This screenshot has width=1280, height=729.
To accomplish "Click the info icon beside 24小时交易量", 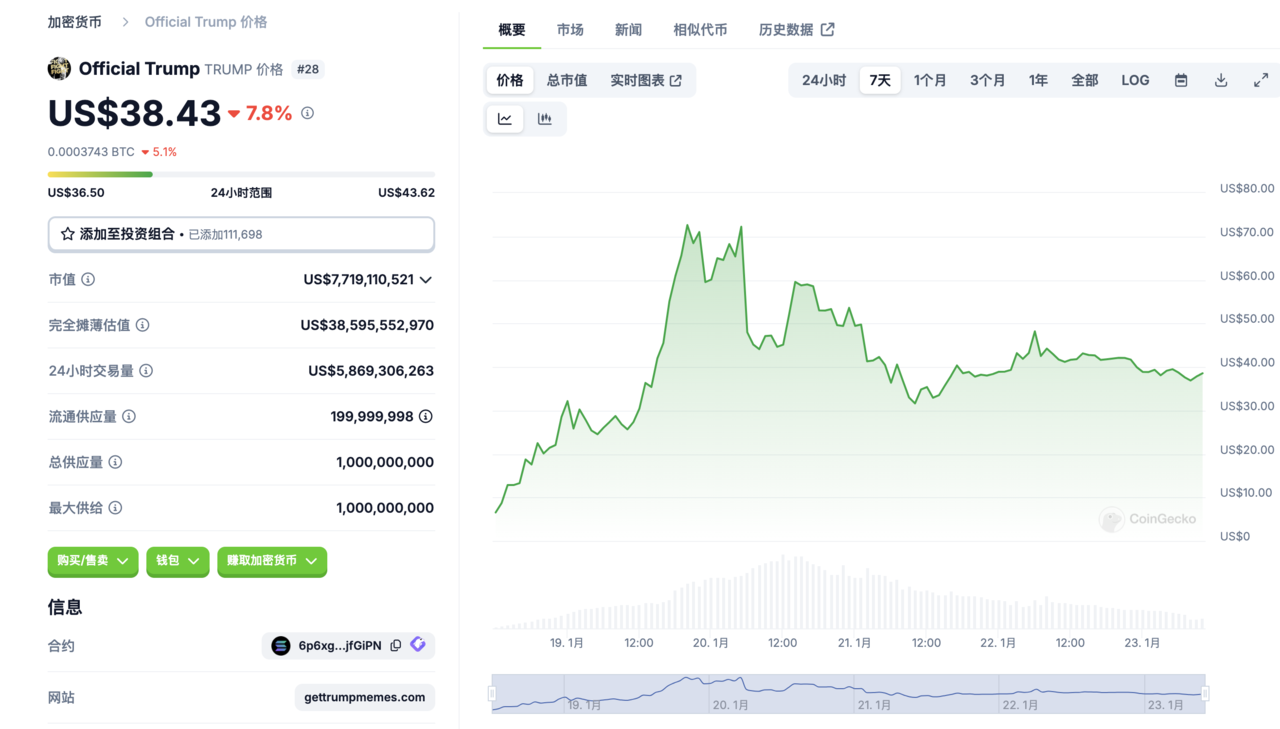I will (146, 371).
